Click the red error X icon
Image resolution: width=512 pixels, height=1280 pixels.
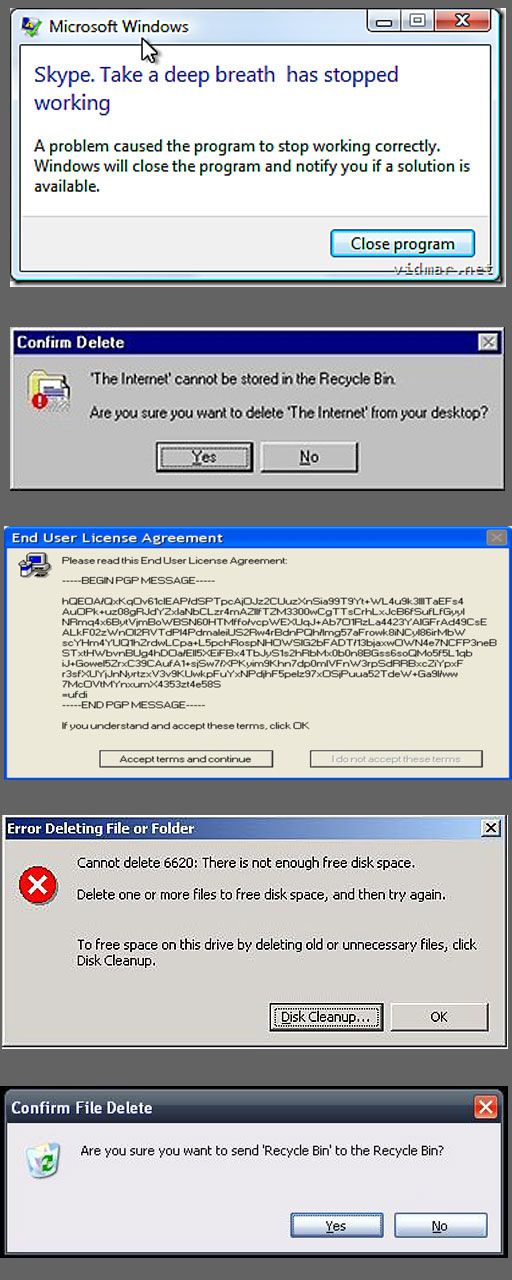39,884
